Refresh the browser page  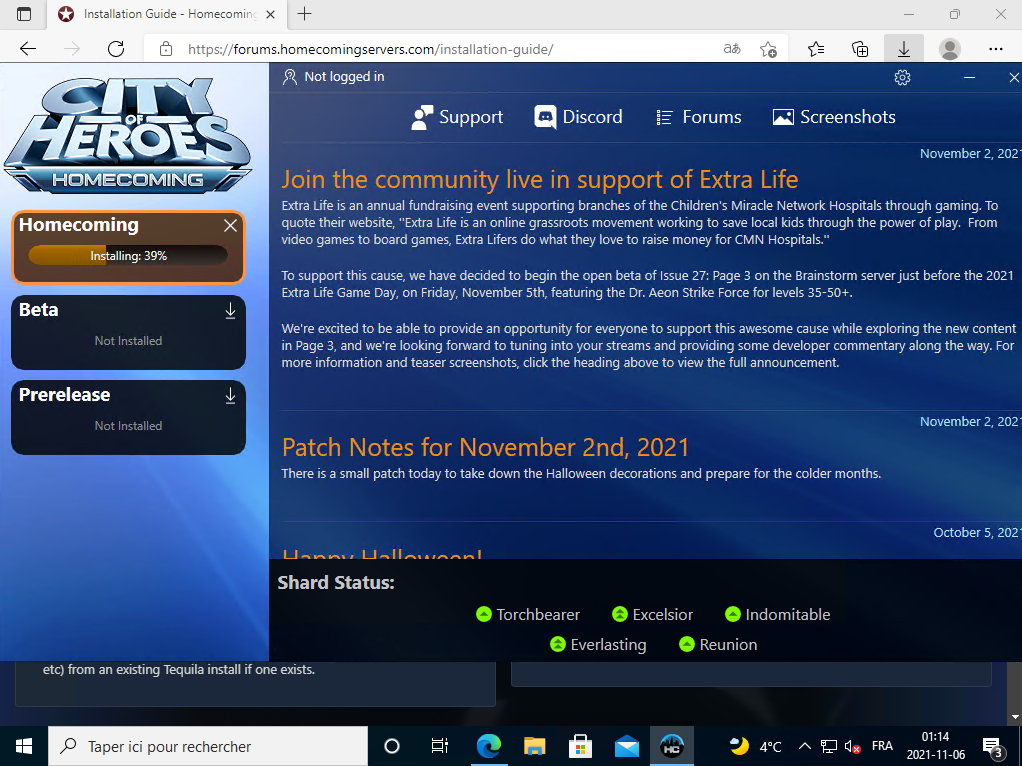[116, 49]
